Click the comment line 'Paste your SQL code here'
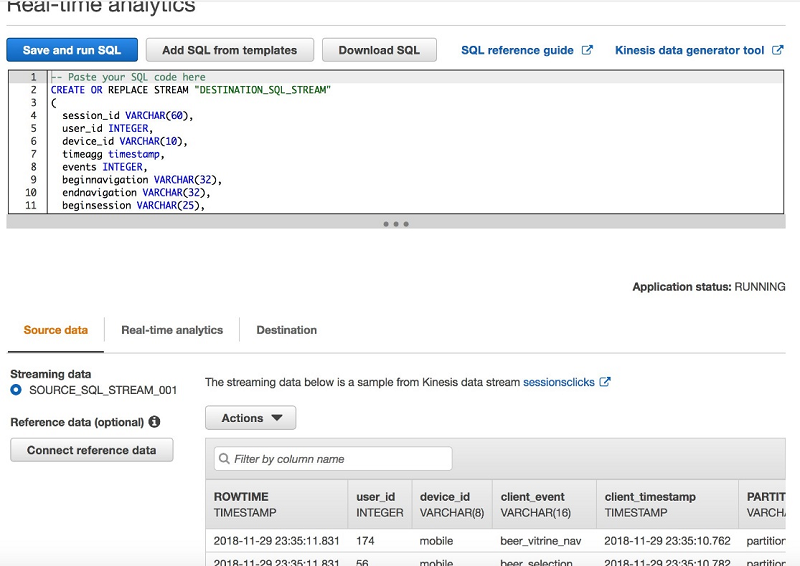 128,77
